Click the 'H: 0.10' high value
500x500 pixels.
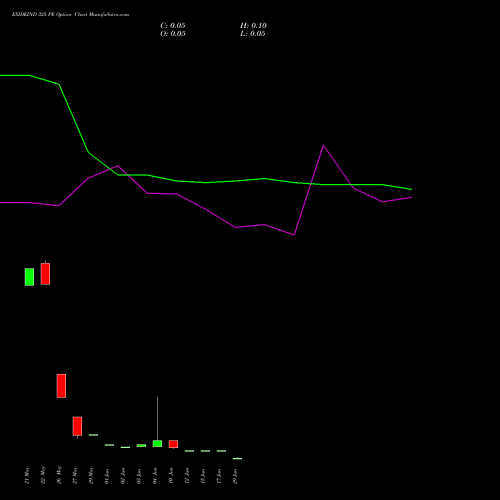tap(253, 26)
